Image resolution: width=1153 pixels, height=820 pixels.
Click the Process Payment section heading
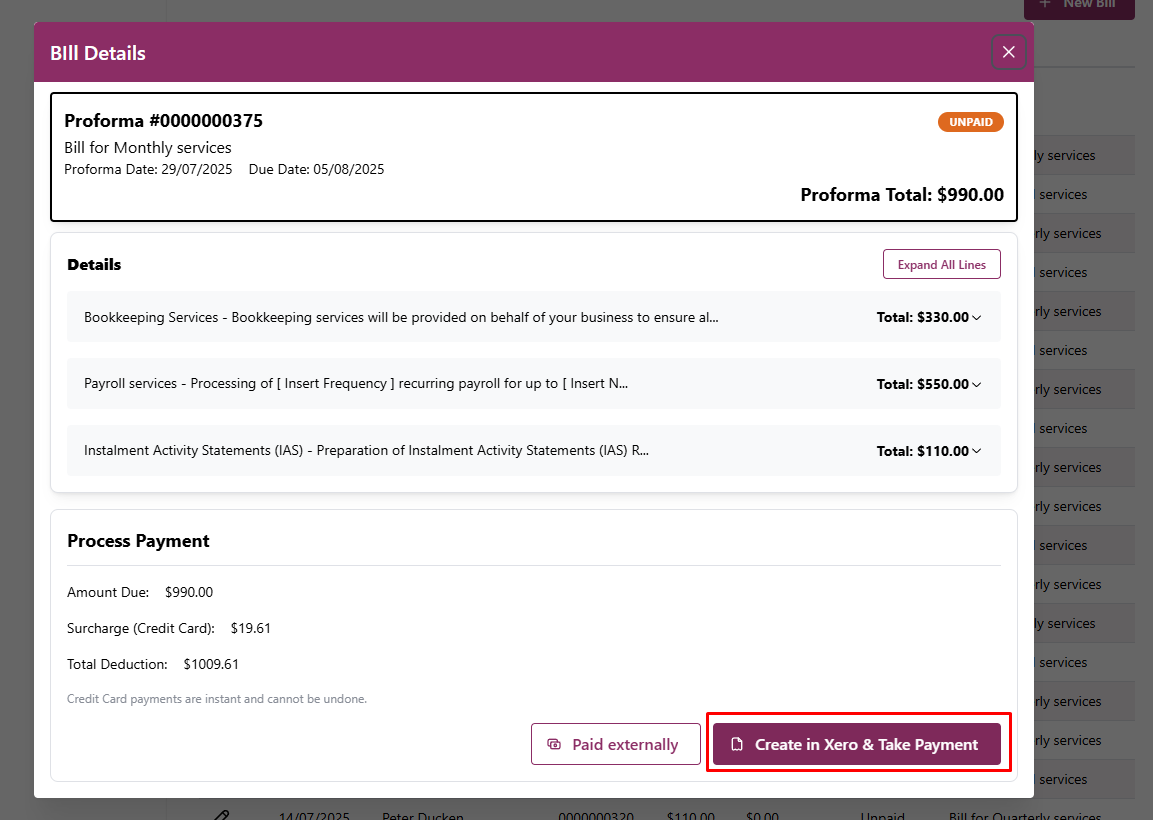pos(138,541)
